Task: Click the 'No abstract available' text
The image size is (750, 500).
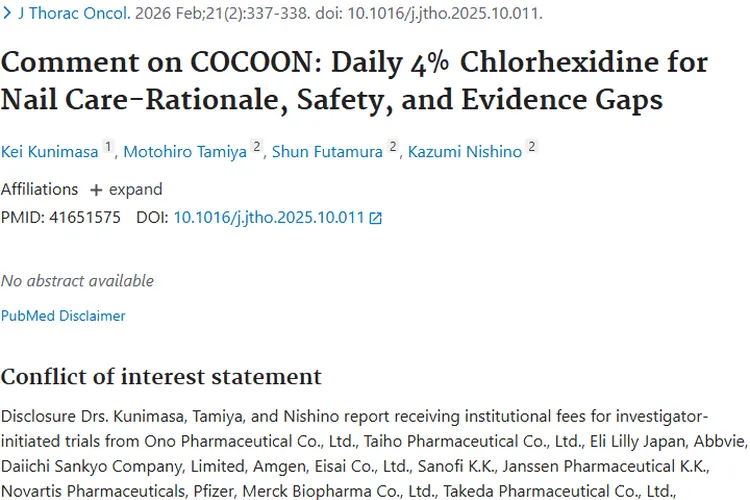Action: [77, 281]
